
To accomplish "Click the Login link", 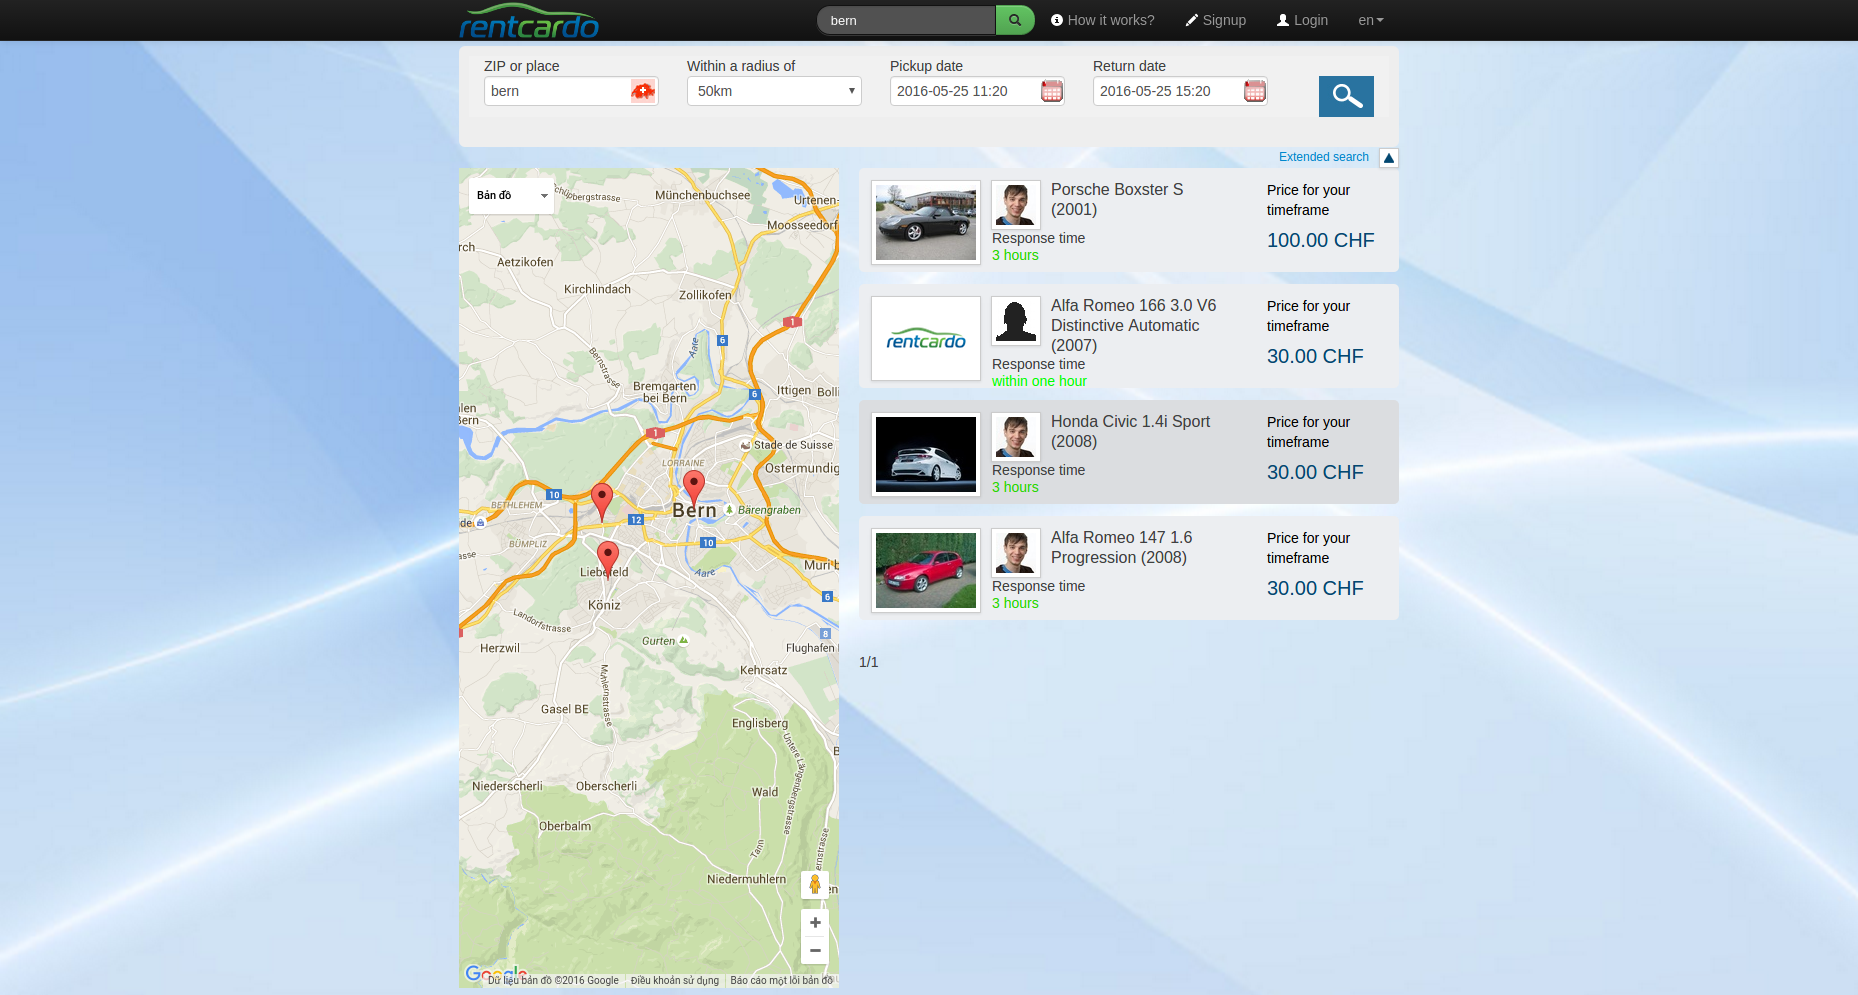I will 1302,20.
